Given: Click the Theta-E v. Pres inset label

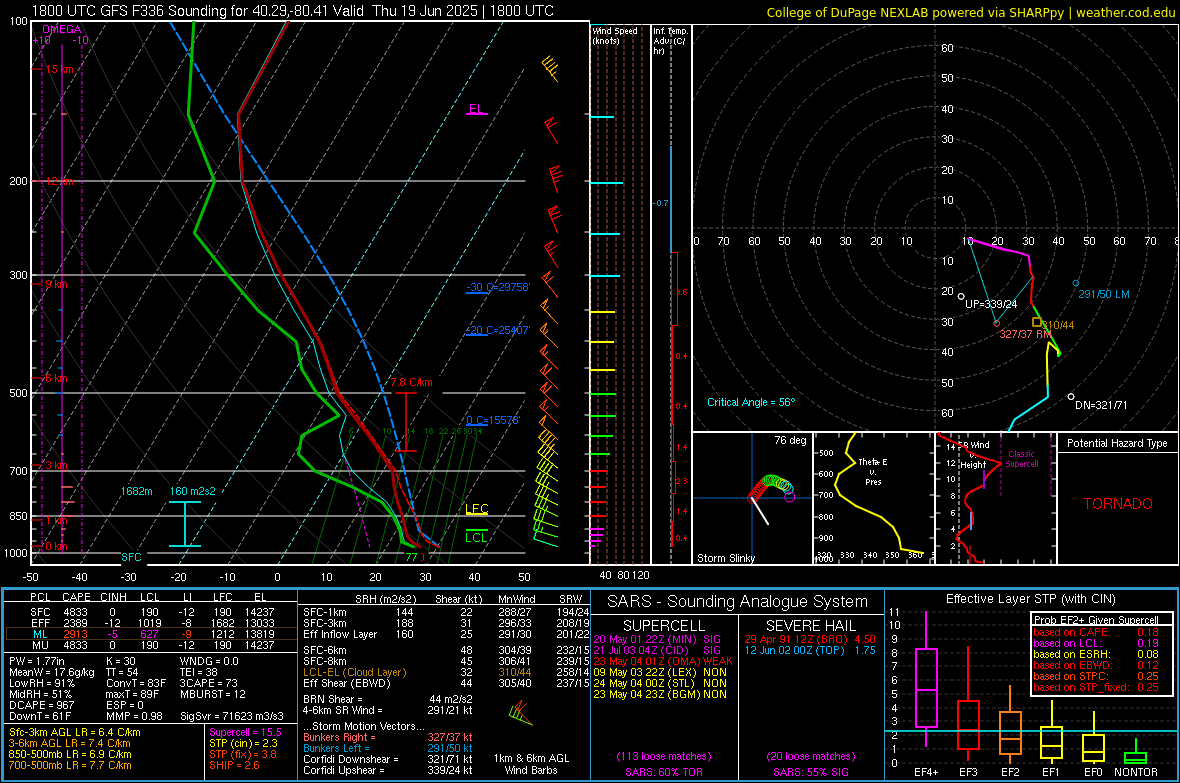Looking at the screenshot, I should point(873,471).
